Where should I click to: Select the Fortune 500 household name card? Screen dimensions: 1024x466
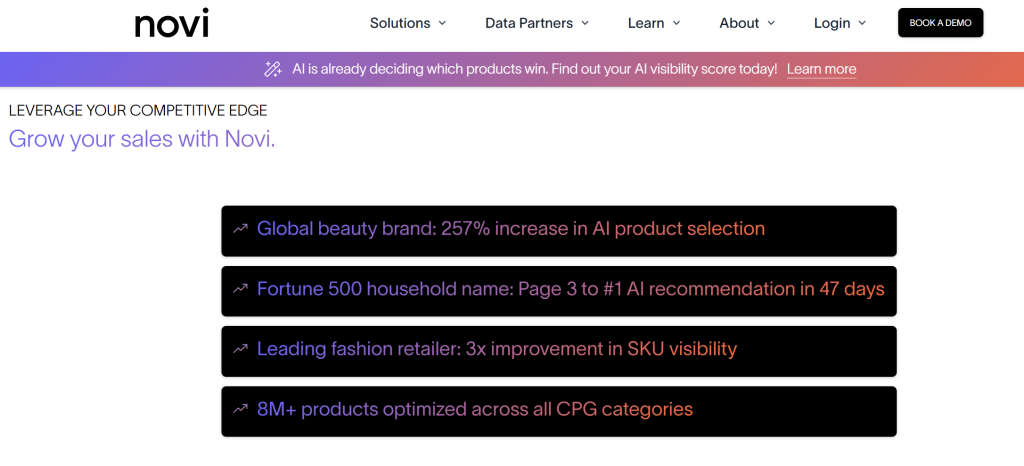click(558, 290)
